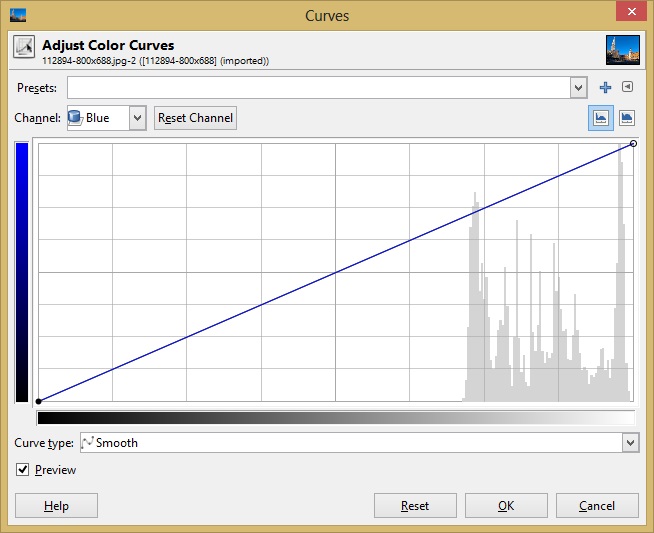Click the Curves tool icon in header

(x=24, y=49)
